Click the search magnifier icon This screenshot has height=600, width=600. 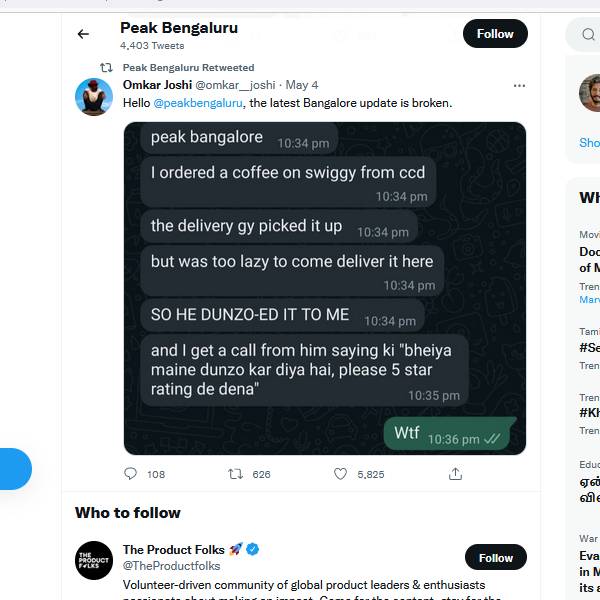(586, 35)
